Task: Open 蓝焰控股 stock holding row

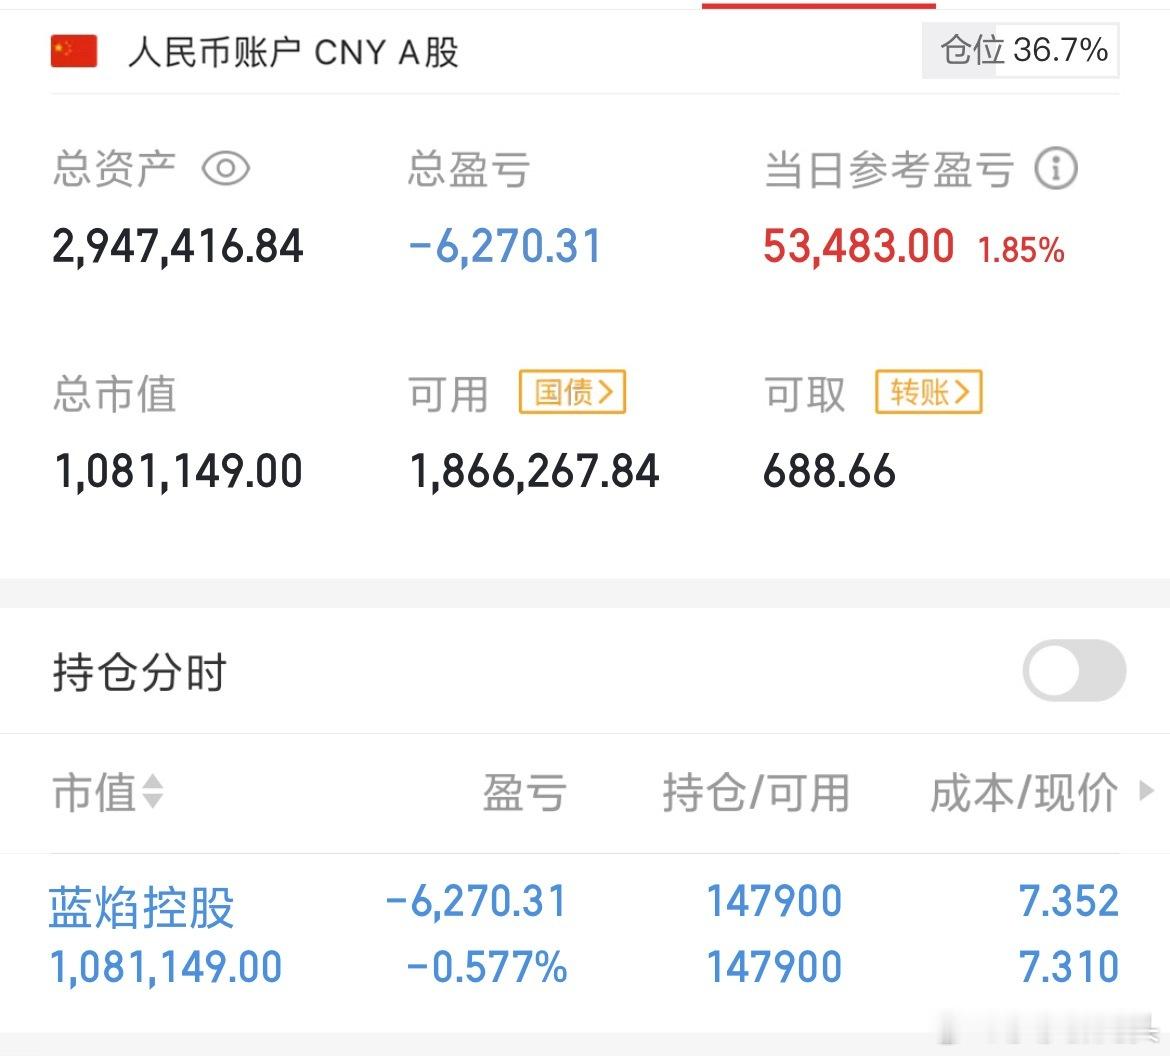Action: (x=584, y=934)
